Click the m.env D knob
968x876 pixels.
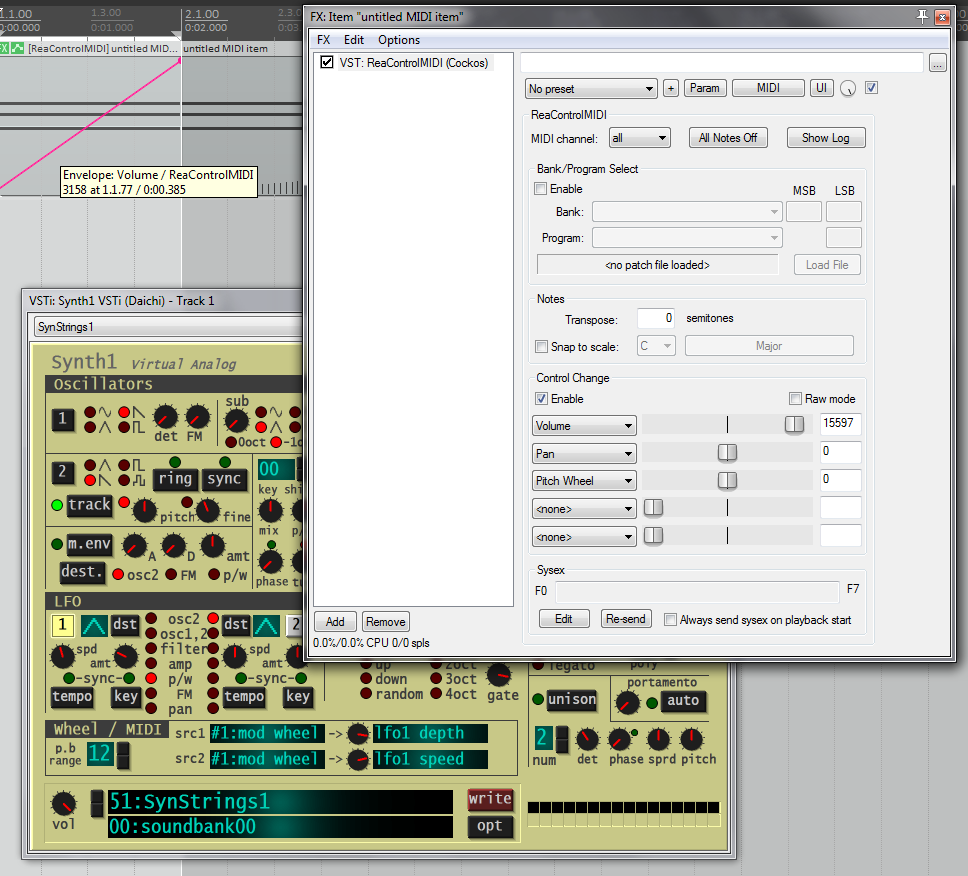173,546
